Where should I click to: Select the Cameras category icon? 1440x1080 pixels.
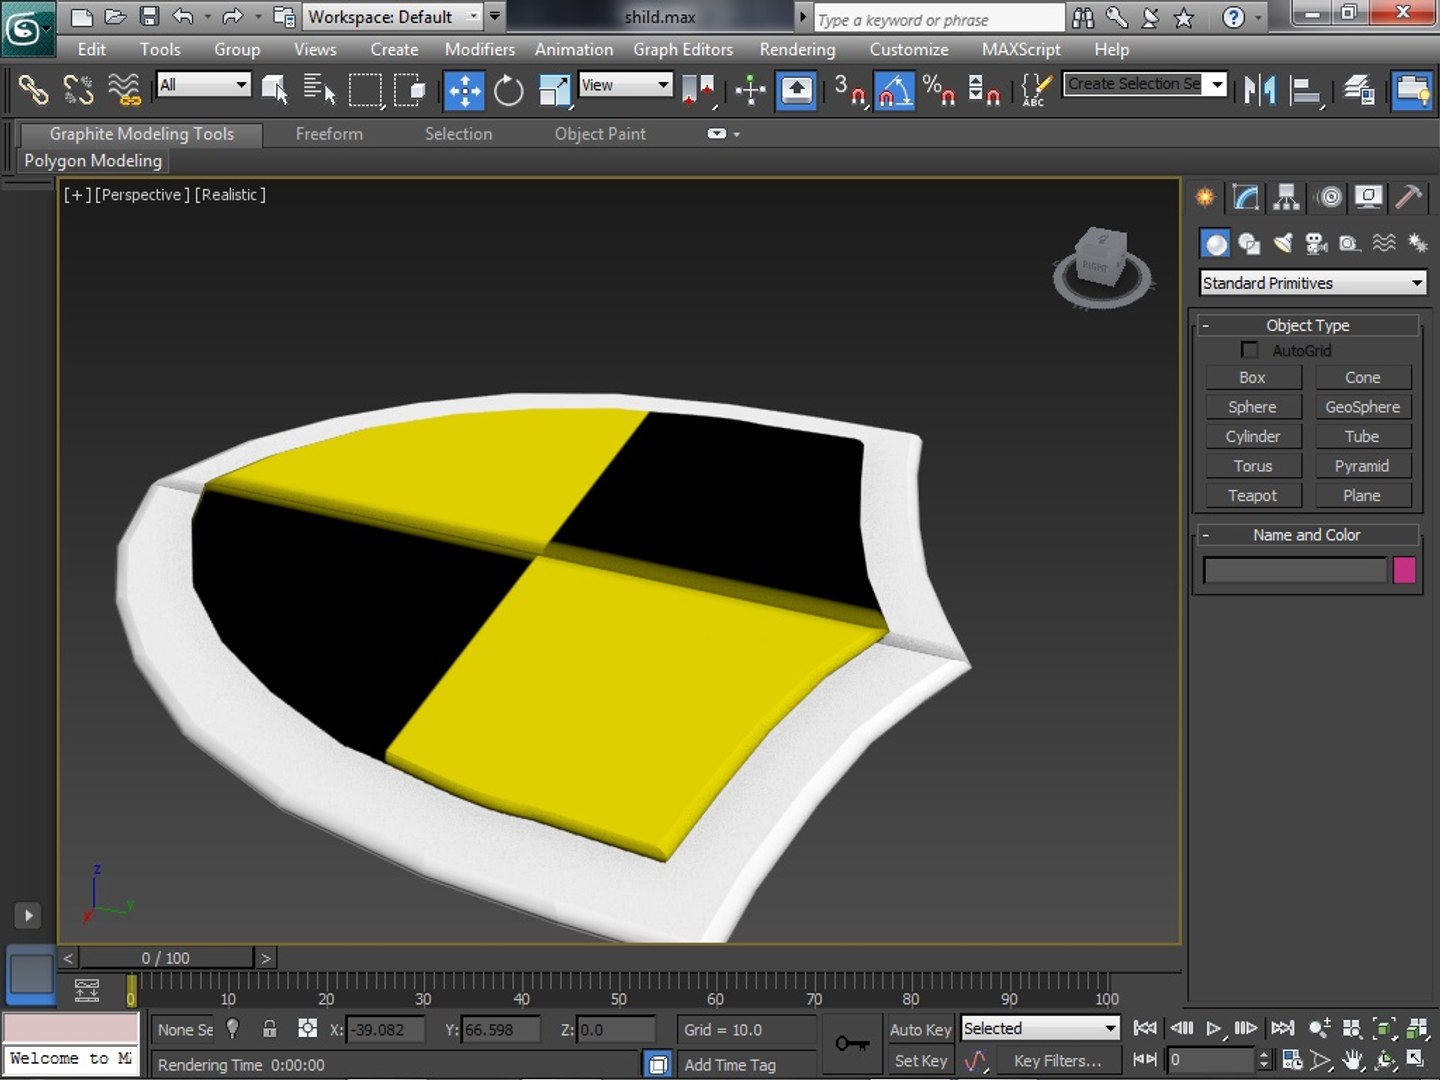1317,243
